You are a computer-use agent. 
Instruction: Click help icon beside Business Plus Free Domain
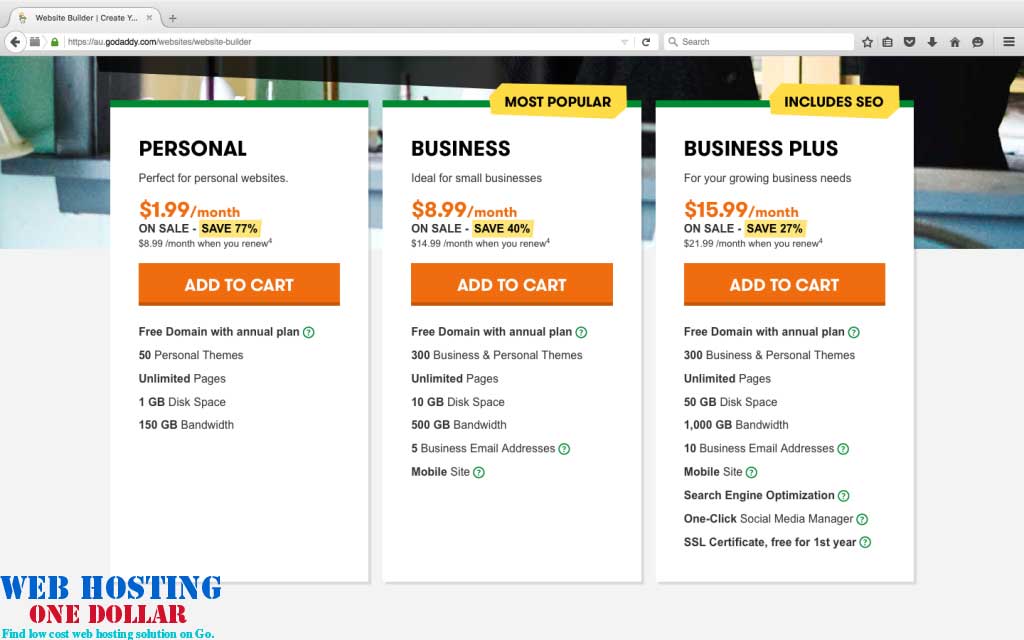click(854, 332)
